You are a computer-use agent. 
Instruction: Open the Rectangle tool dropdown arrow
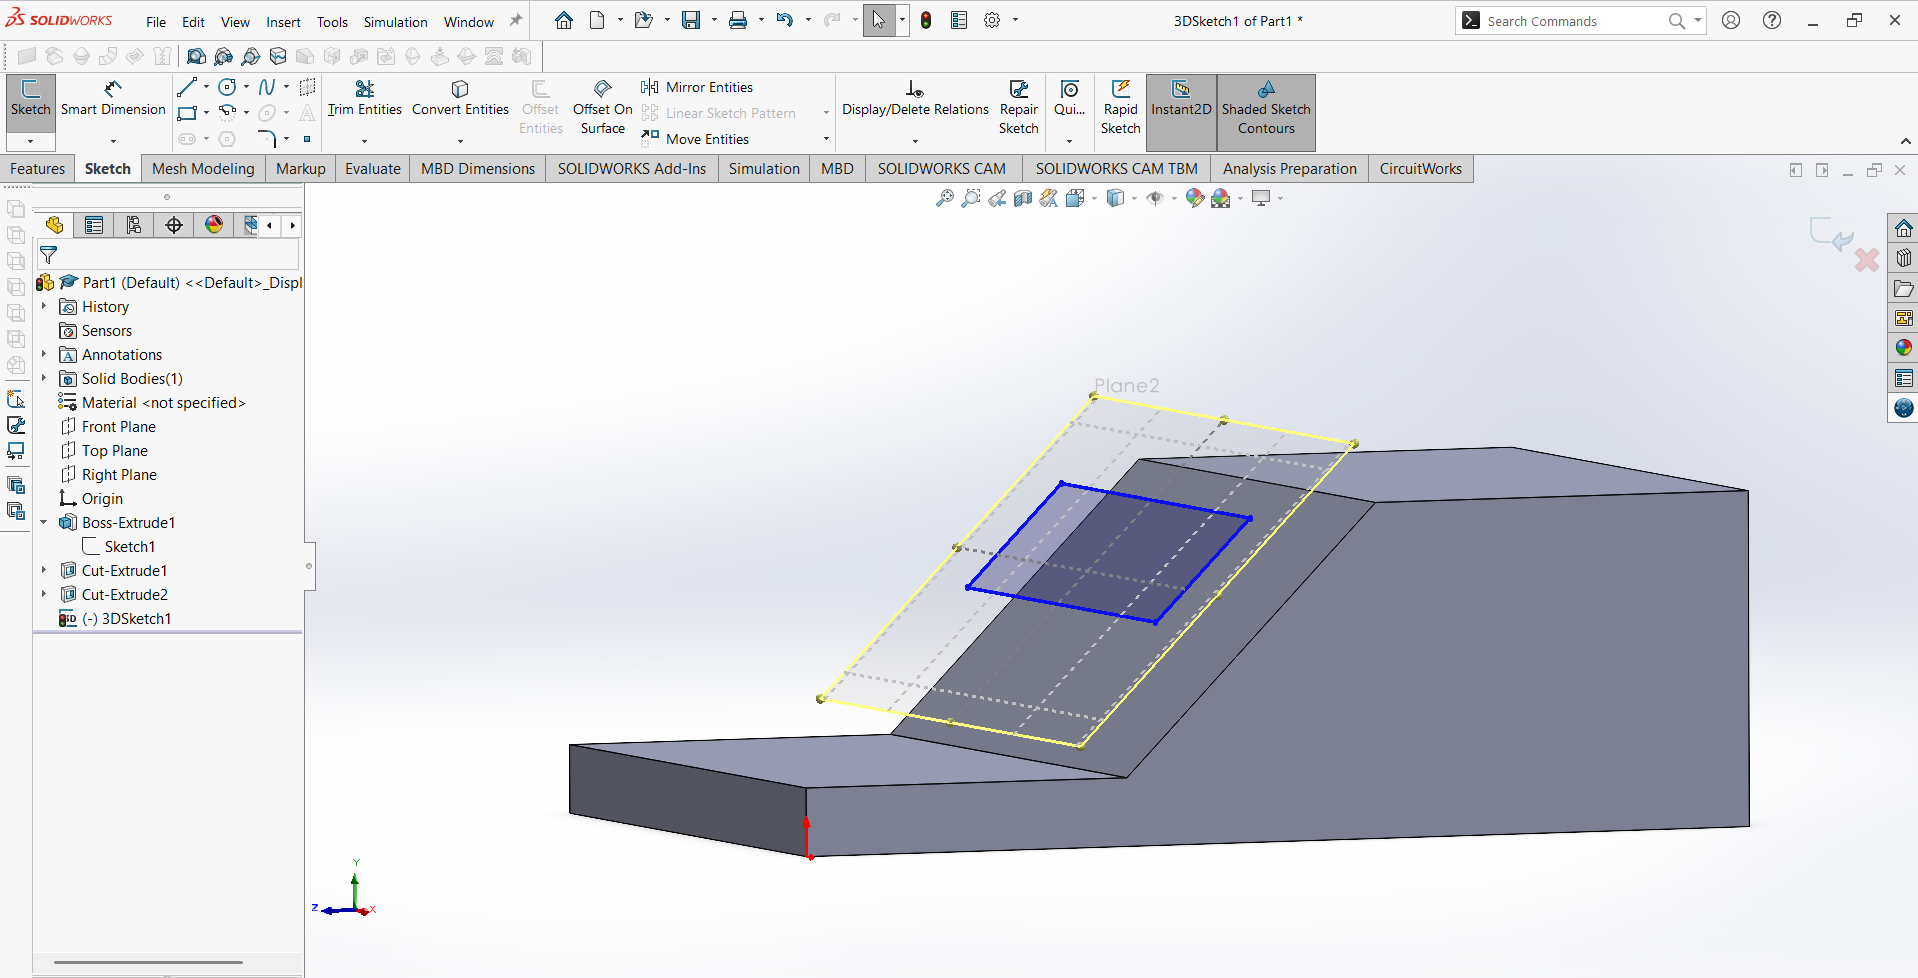206,113
